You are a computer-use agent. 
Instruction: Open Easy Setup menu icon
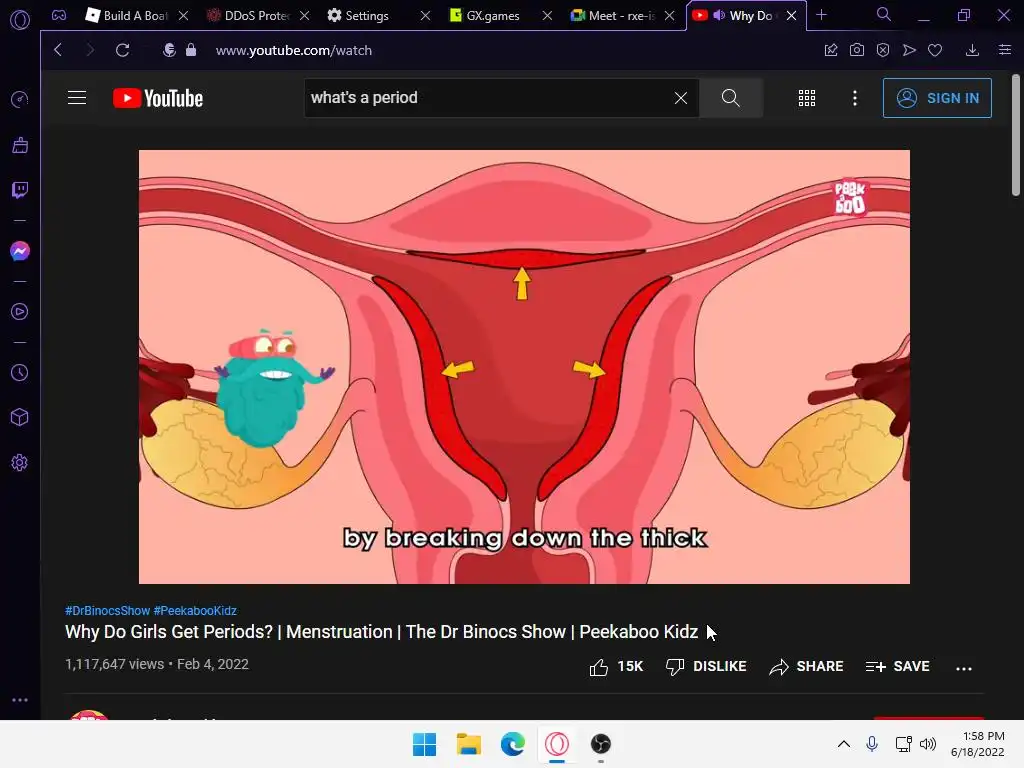(1005, 50)
